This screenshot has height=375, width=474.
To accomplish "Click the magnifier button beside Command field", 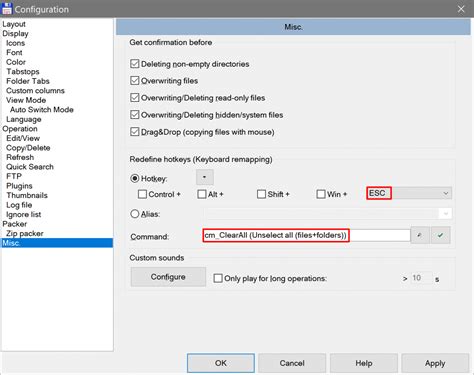I will coord(420,235).
